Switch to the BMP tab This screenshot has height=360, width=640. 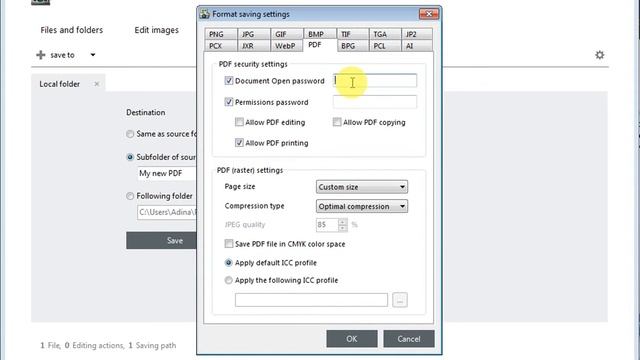tap(320, 34)
